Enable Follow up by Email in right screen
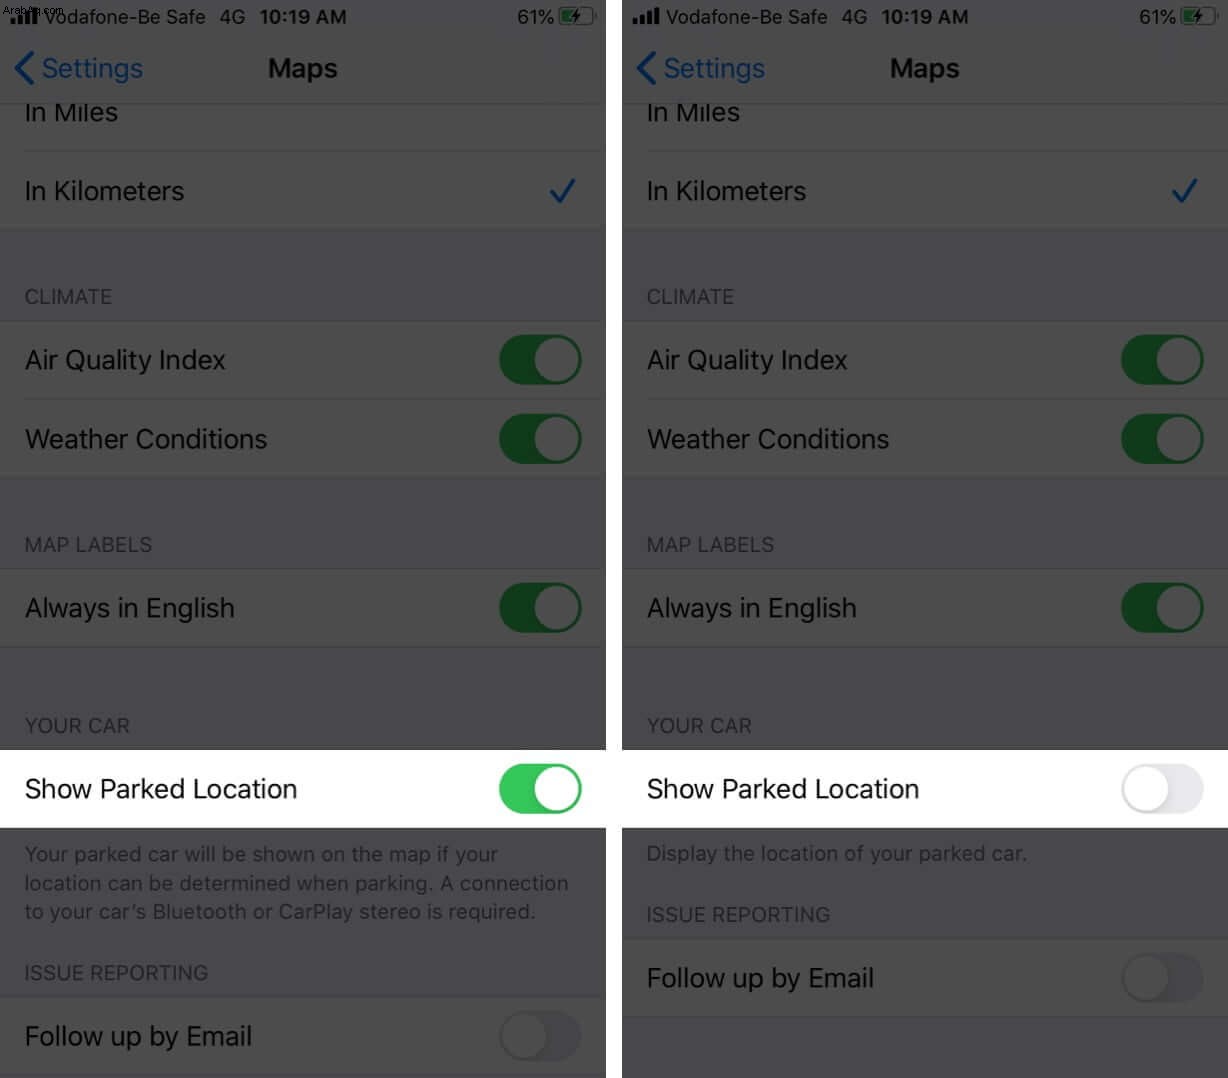This screenshot has height=1078, width=1228. tap(1162, 978)
